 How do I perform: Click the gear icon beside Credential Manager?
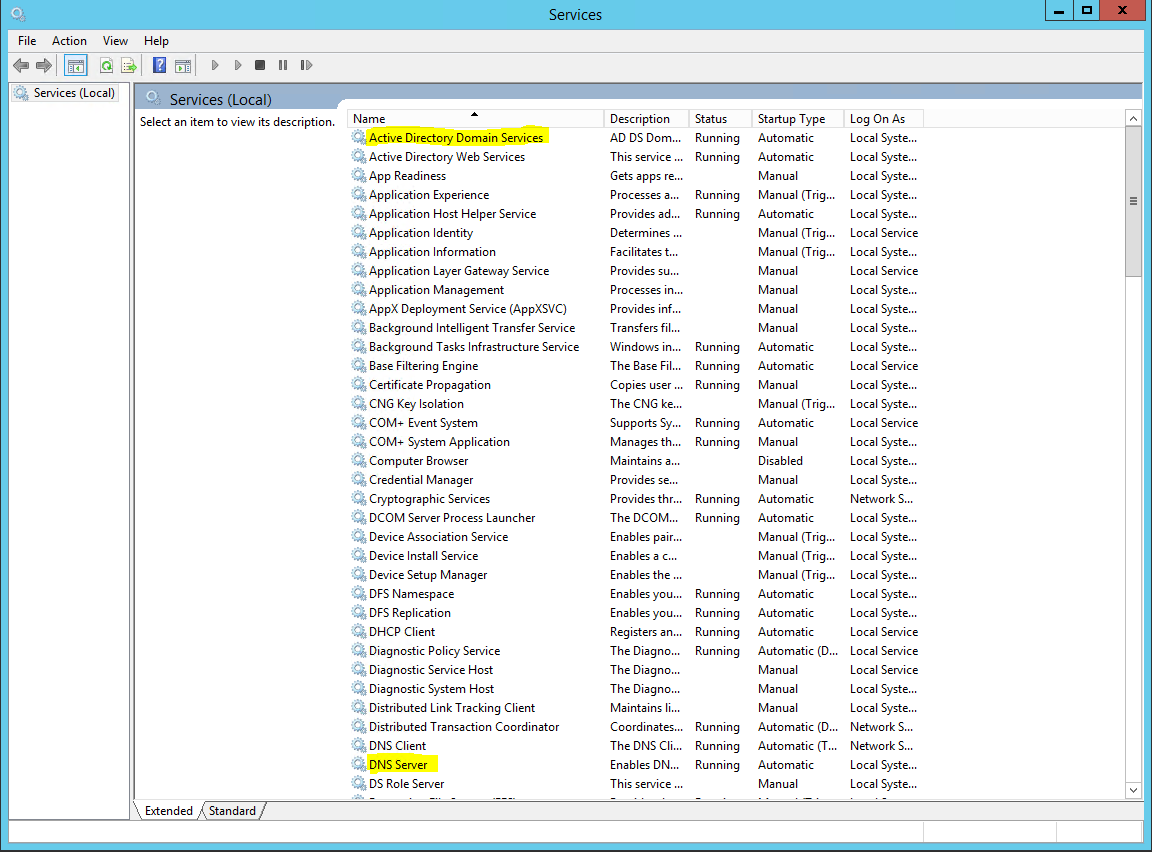pos(359,479)
